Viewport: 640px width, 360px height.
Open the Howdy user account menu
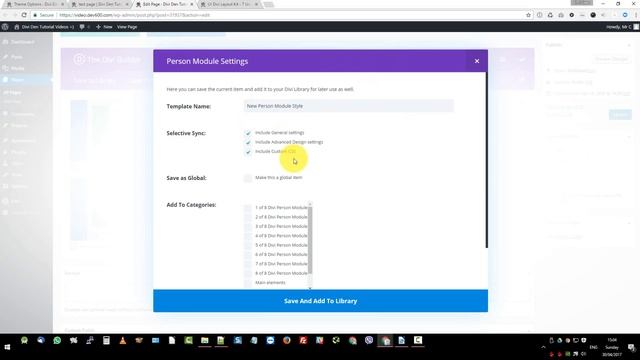coord(622,27)
